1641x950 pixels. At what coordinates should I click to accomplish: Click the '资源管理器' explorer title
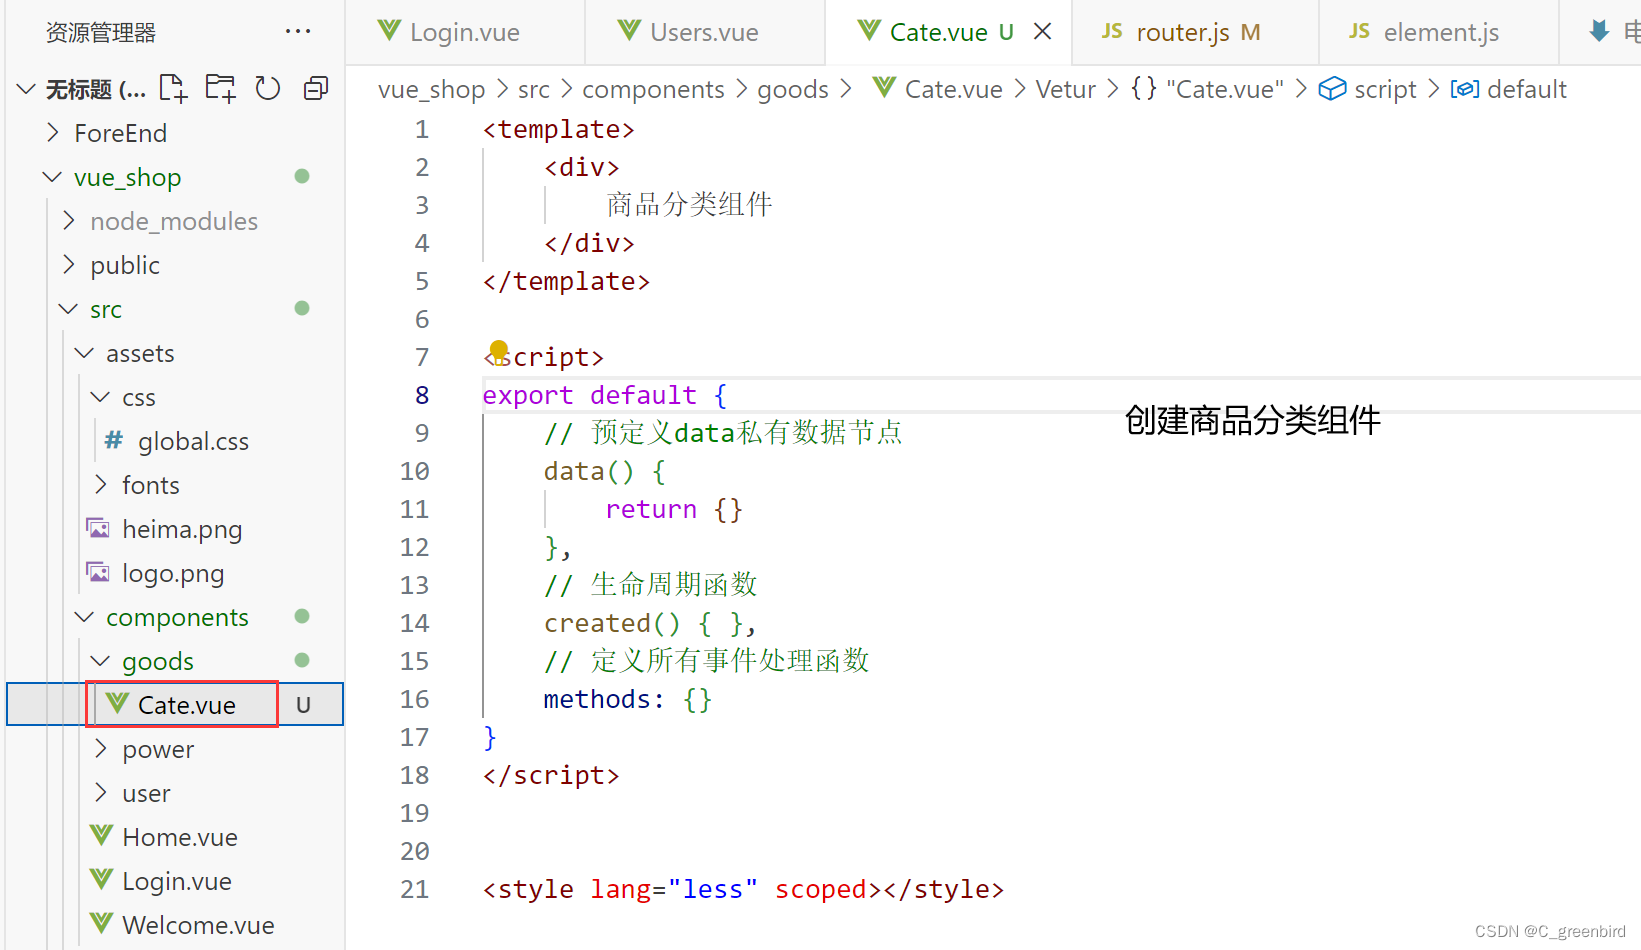(101, 32)
